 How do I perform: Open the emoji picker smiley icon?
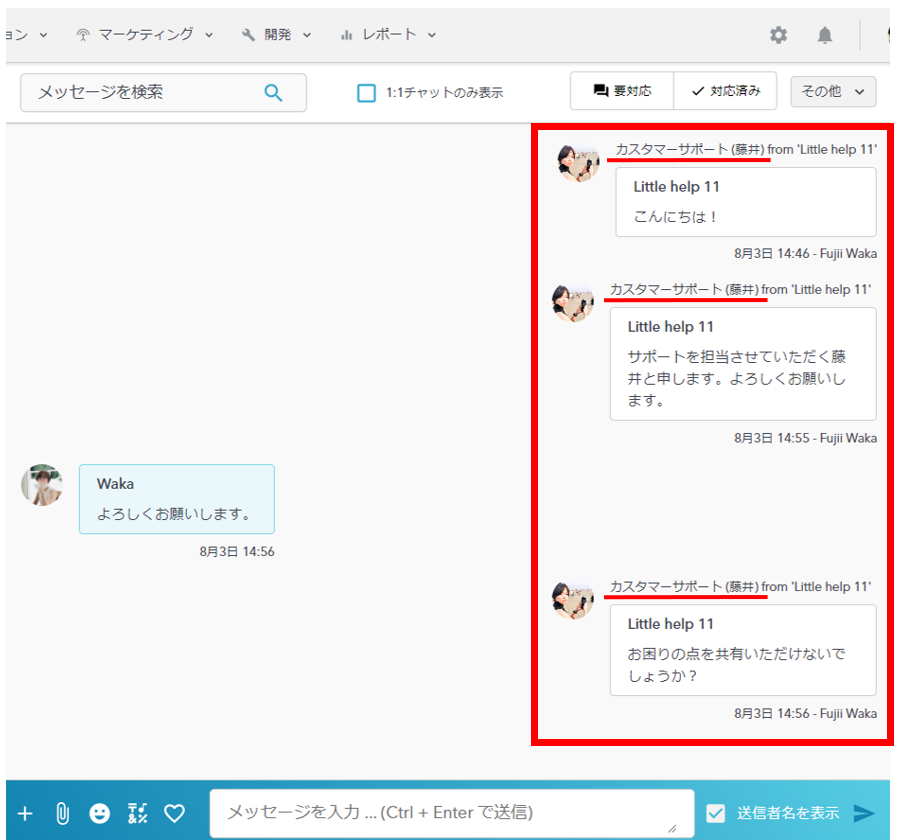pyautogui.click(x=100, y=813)
